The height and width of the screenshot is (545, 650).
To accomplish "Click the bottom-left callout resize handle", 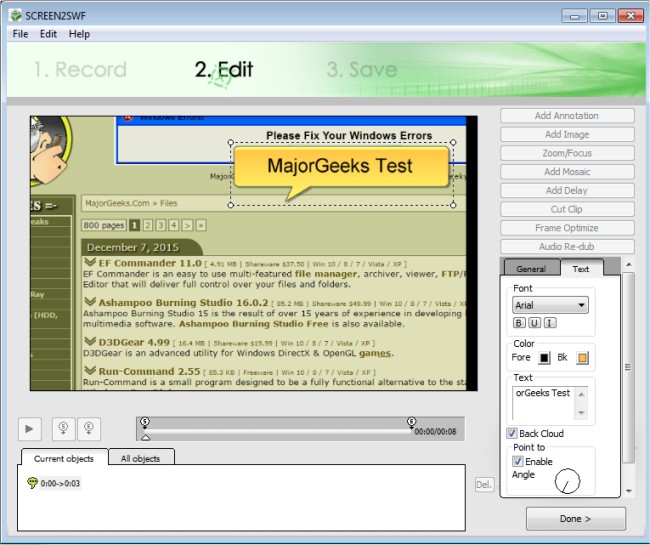I will pos(231,205).
